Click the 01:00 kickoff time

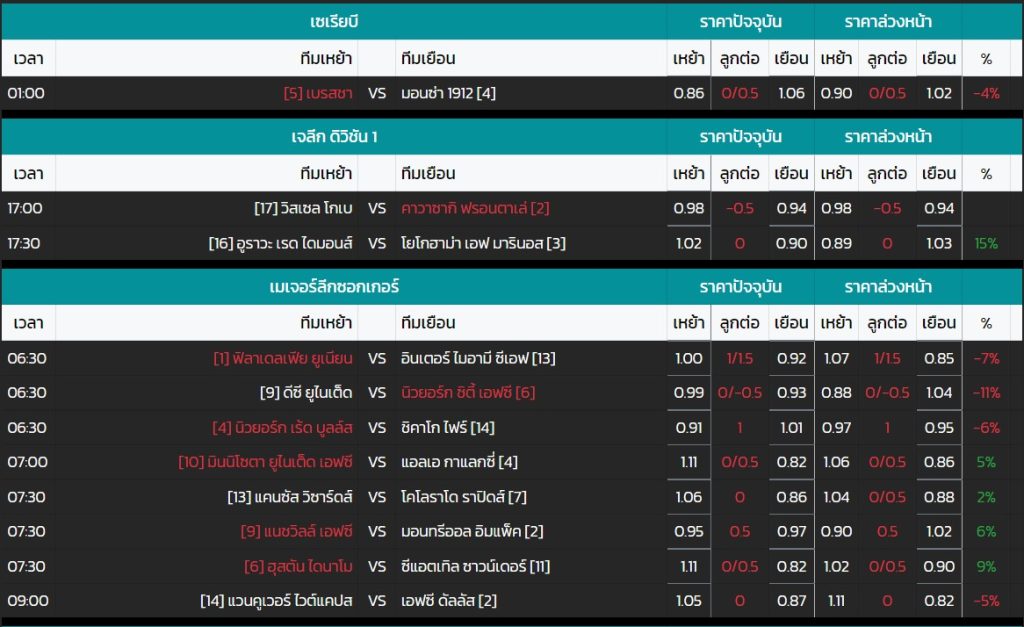click(x=26, y=93)
